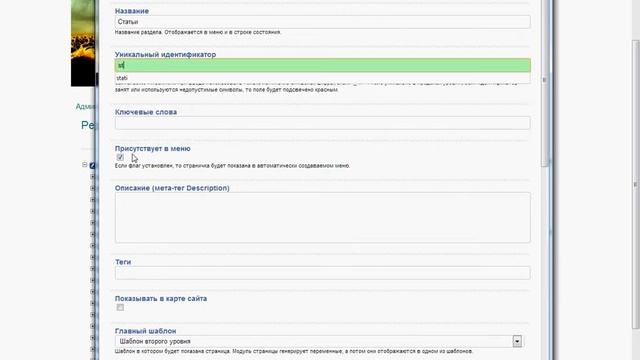The width and height of the screenshot is (640, 360).
Task: Pick the stati autocomplete suggestion
Action: pyautogui.click(x=322, y=78)
